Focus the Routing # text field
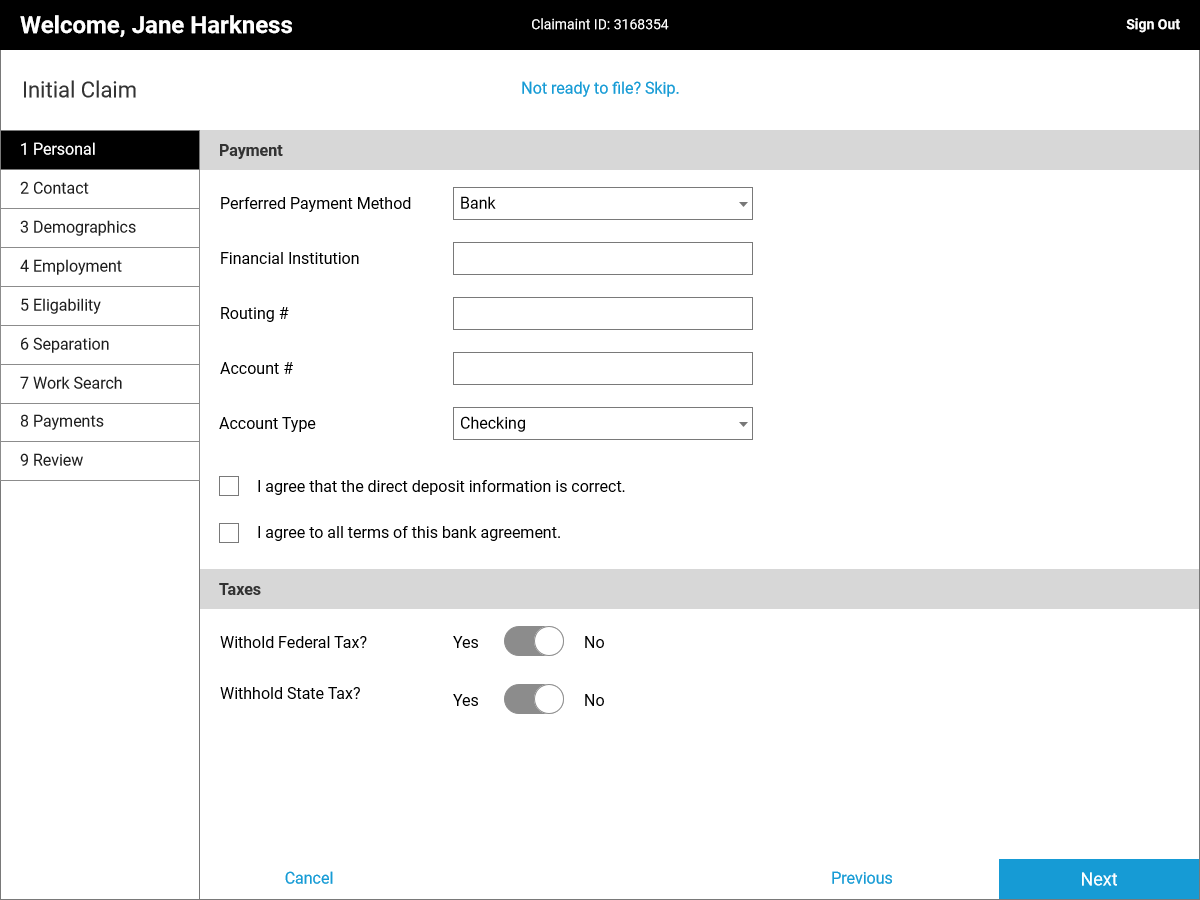This screenshot has width=1200, height=900. [x=602, y=313]
